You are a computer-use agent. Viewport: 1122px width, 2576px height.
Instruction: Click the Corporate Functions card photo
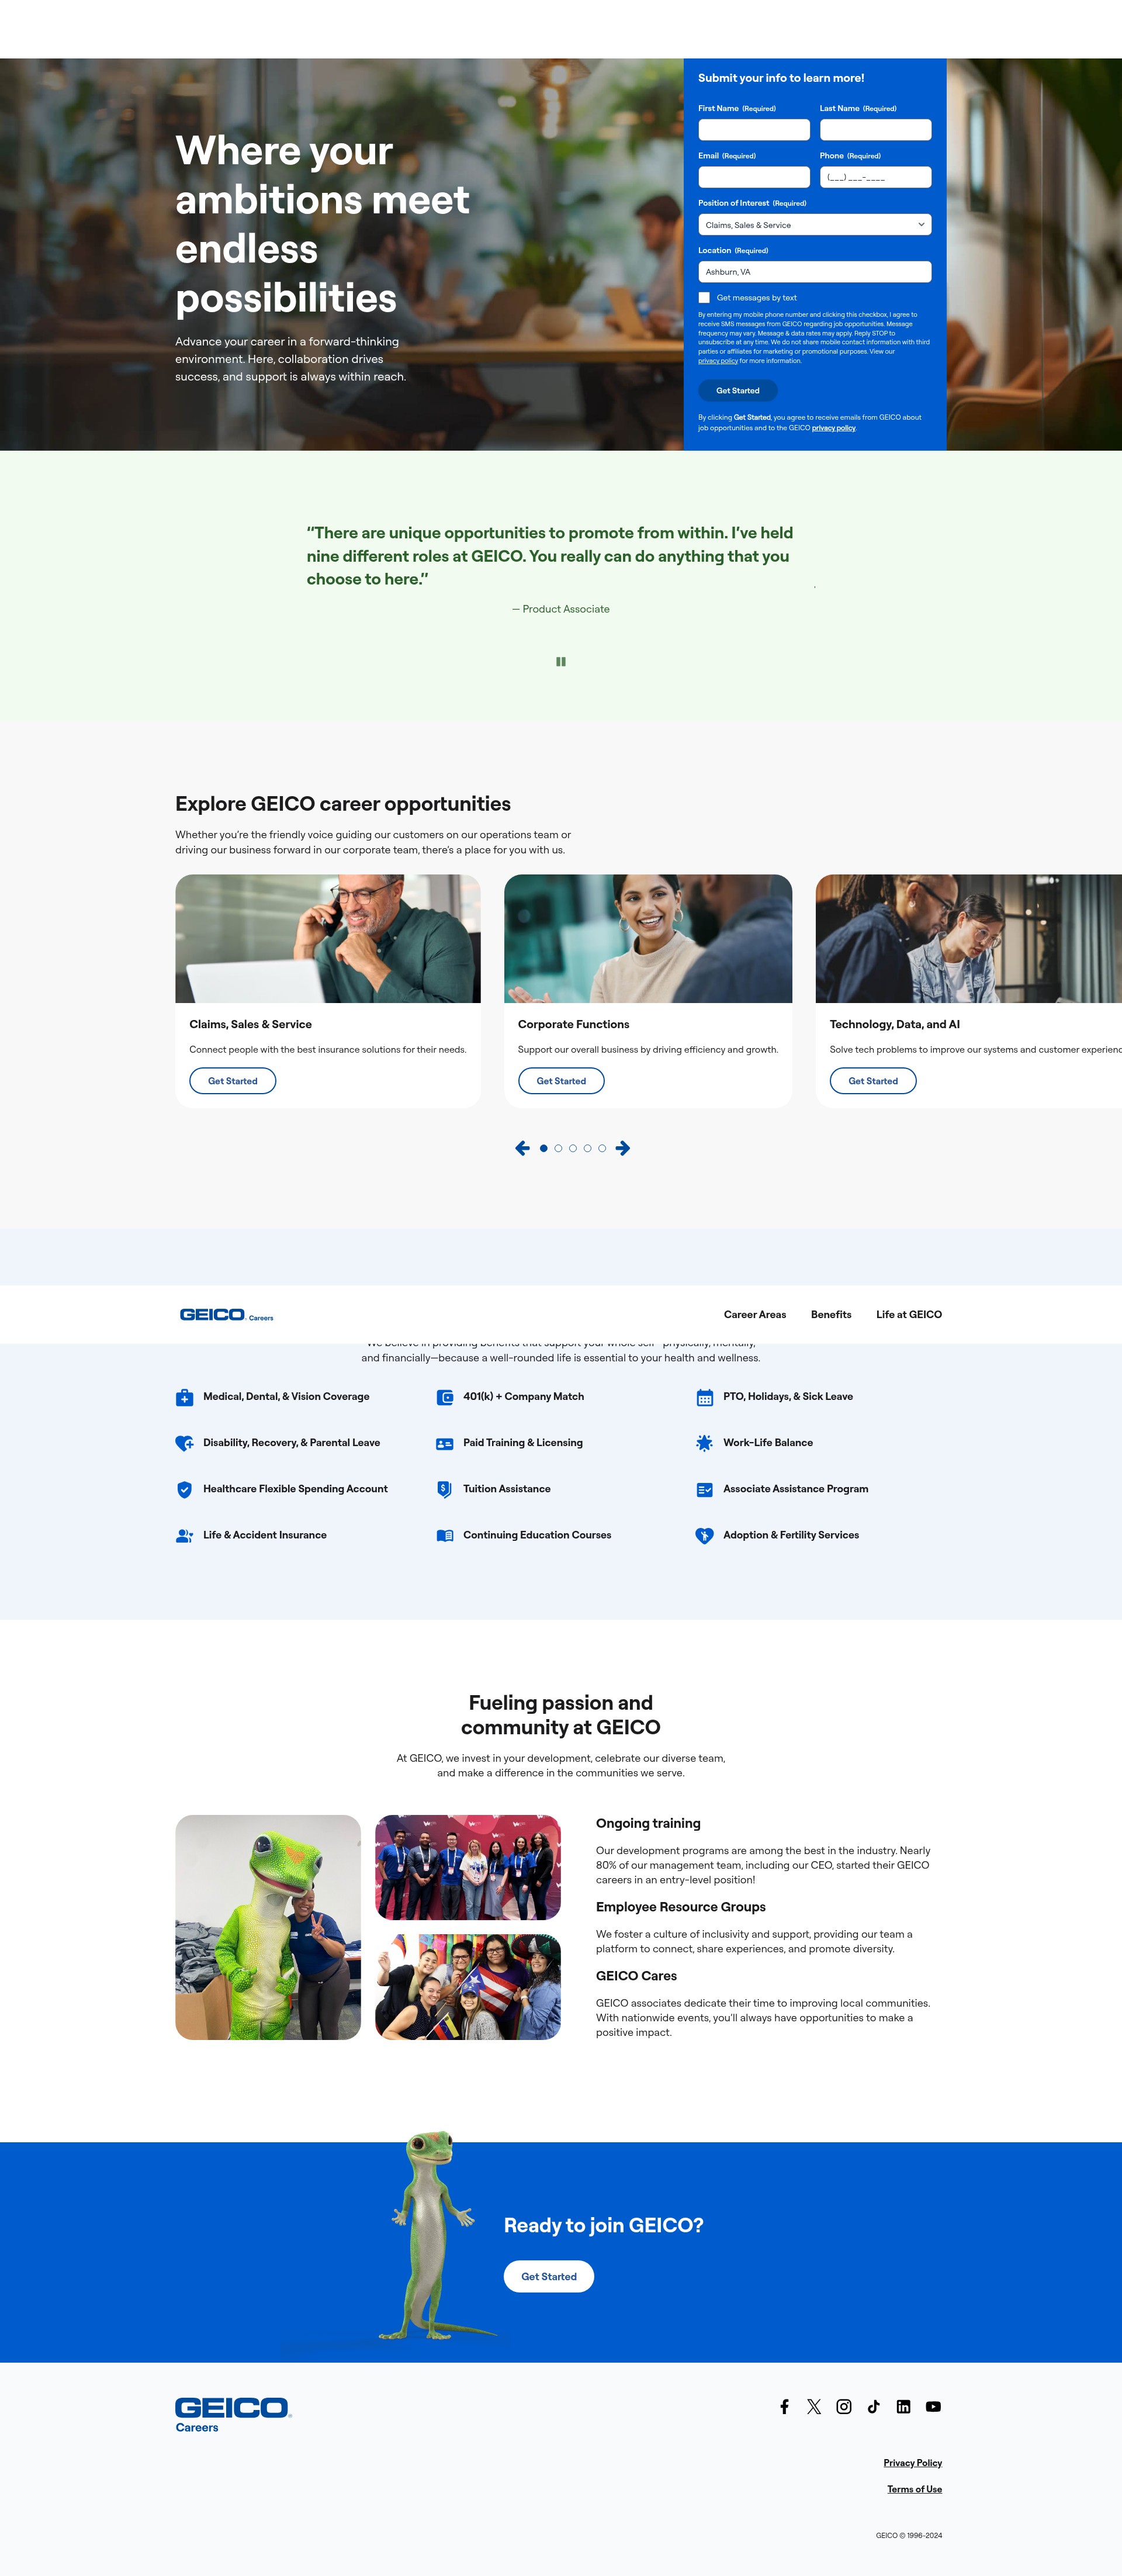pyautogui.click(x=648, y=938)
